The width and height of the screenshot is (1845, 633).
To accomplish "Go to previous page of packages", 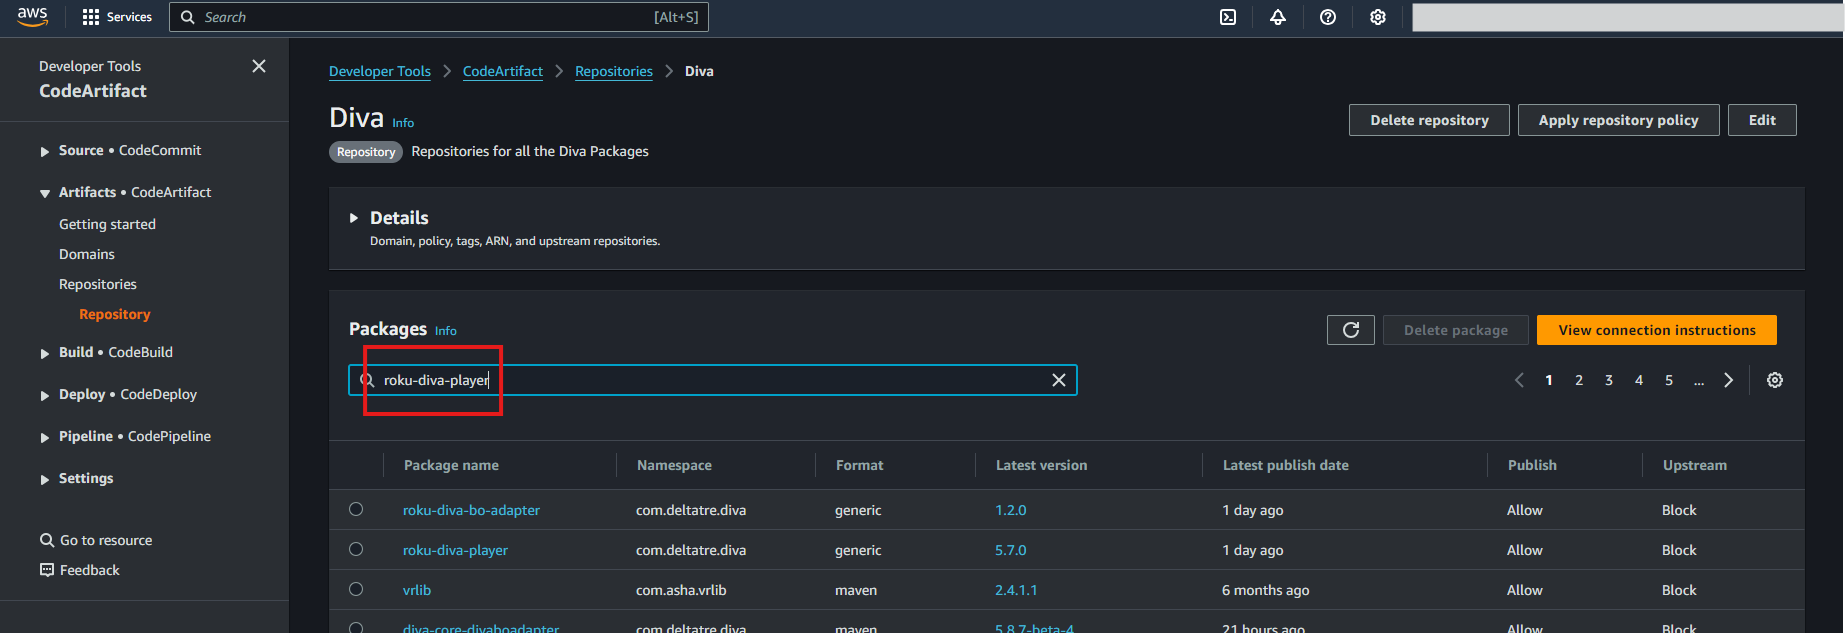I will click(x=1519, y=380).
